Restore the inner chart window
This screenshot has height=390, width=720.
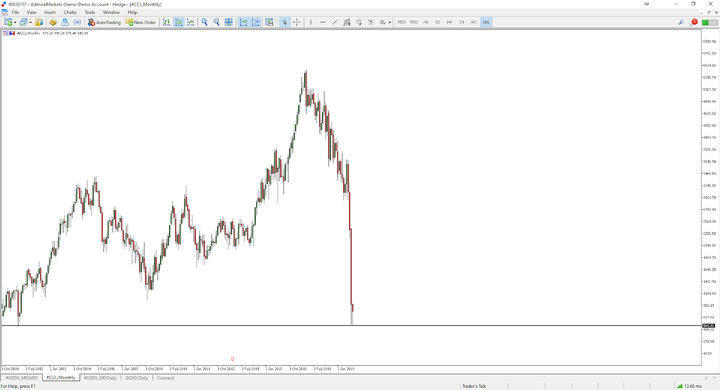click(708, 12)
